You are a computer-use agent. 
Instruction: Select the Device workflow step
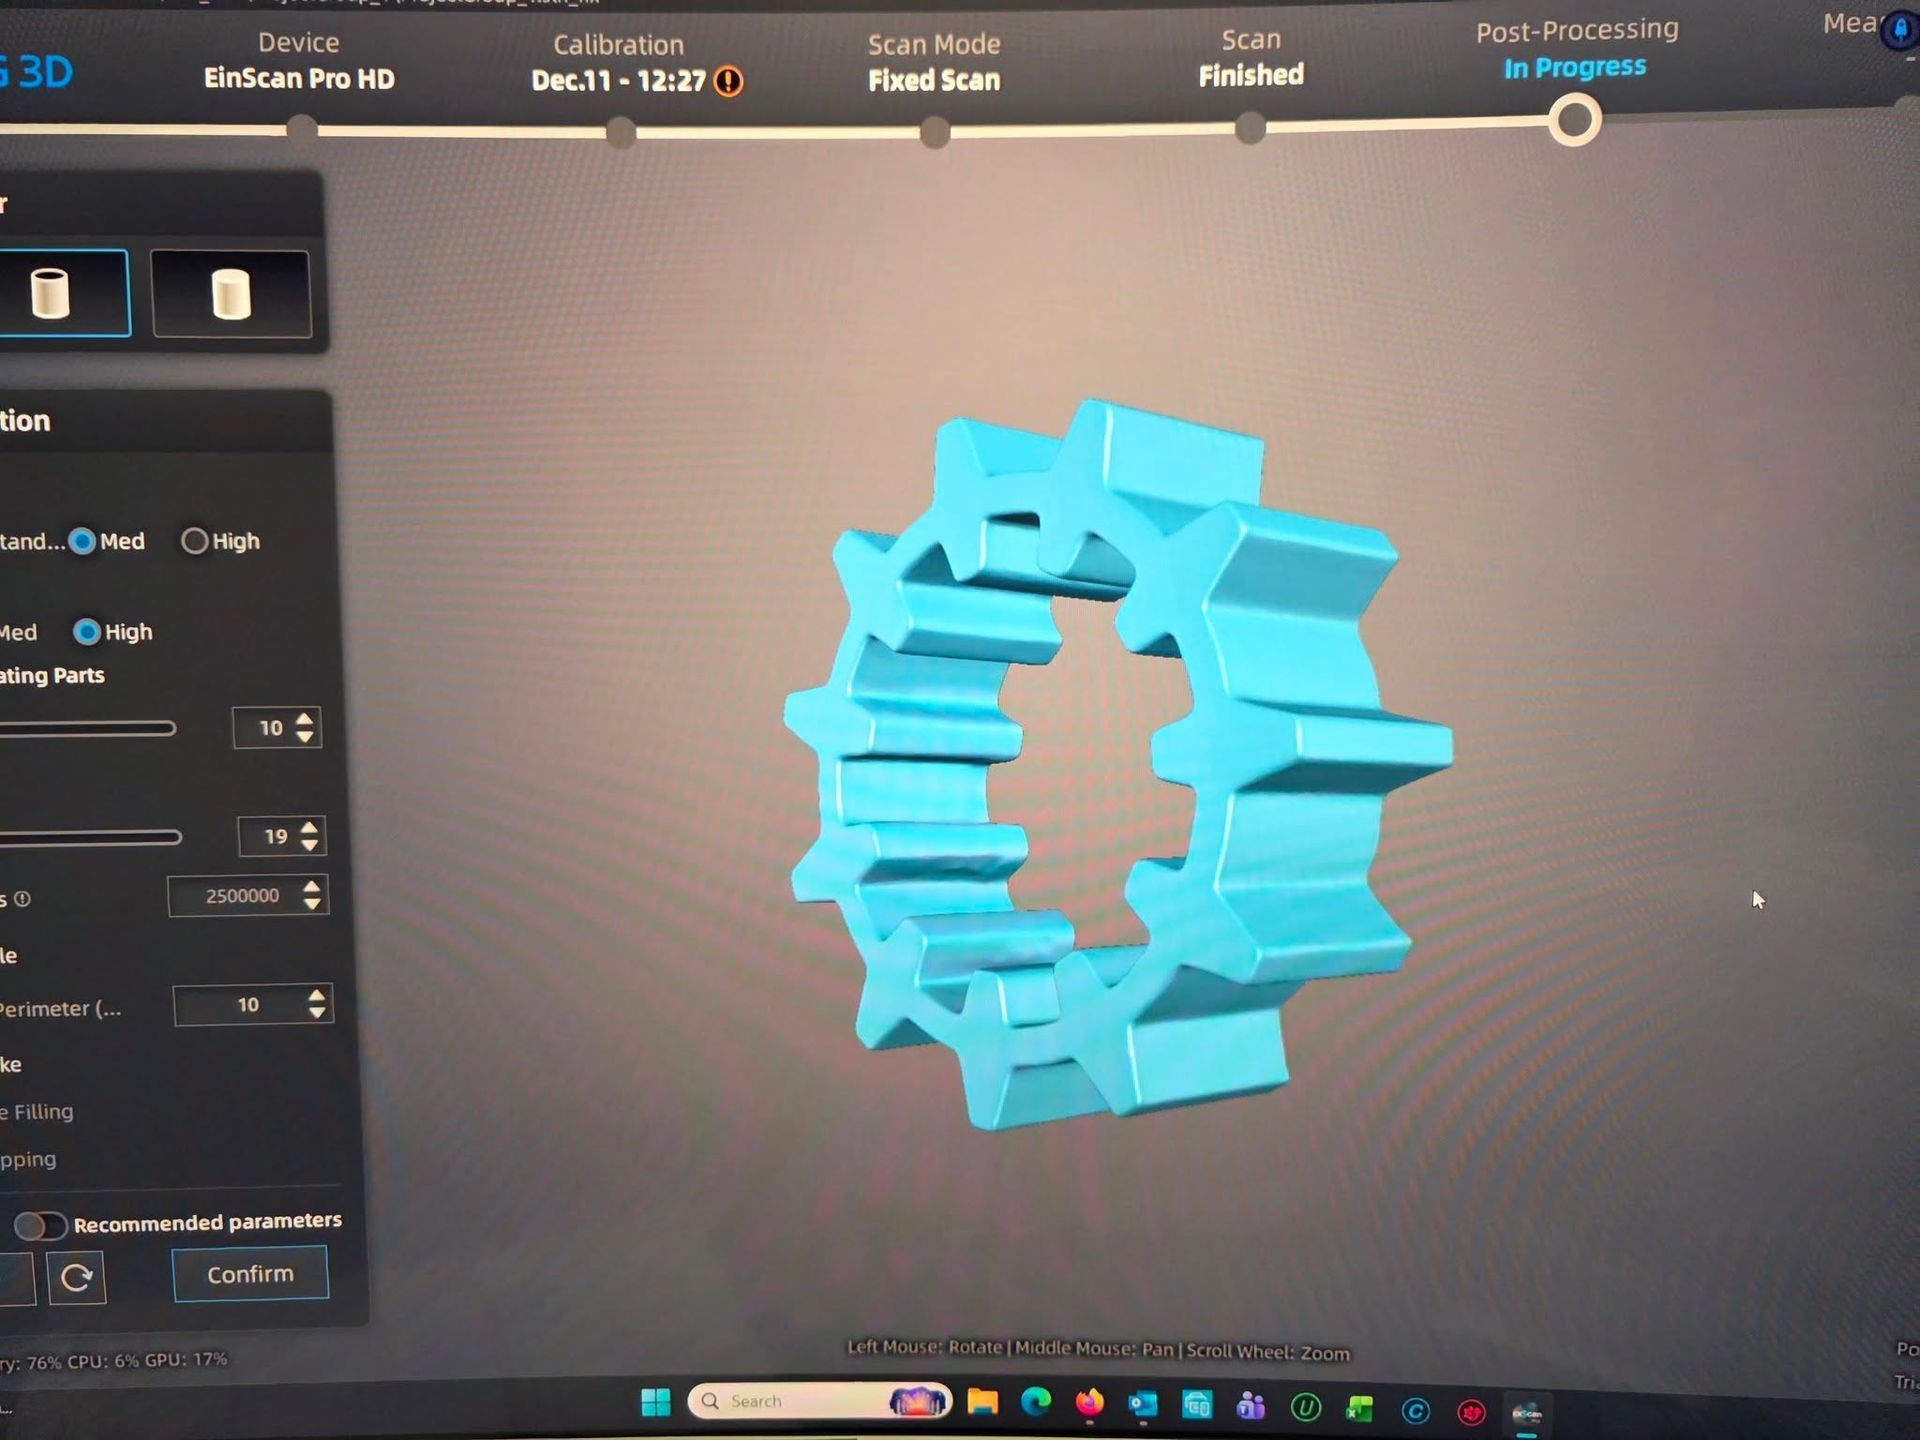click(x=299, y=60)
